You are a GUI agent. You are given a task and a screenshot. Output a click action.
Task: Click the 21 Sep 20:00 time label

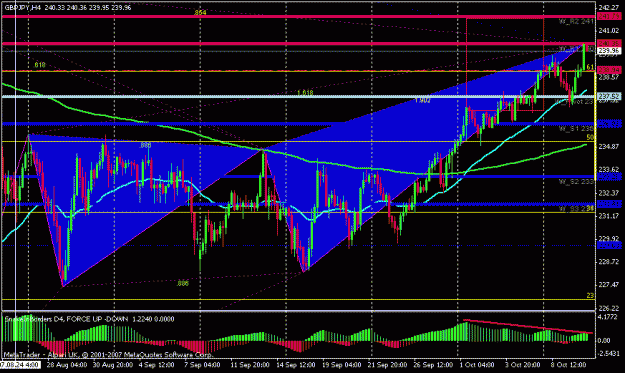point(387,365)
